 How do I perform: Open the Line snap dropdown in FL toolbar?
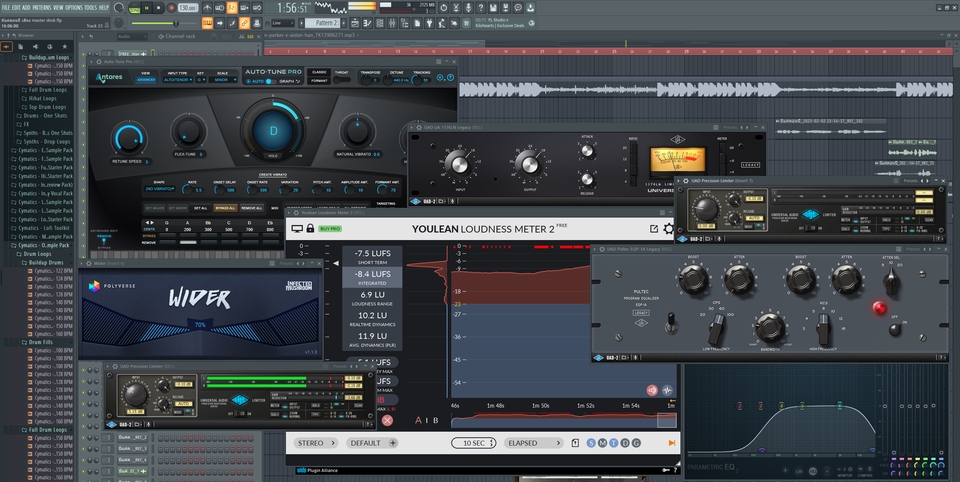point(283,23)
